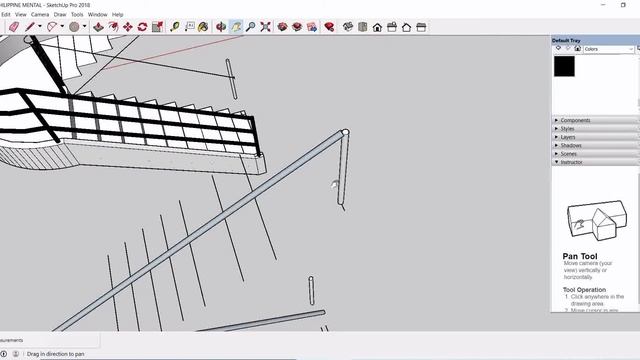Click the Pan Tool house illustration
640x360 pixels.
click(597, 220)
